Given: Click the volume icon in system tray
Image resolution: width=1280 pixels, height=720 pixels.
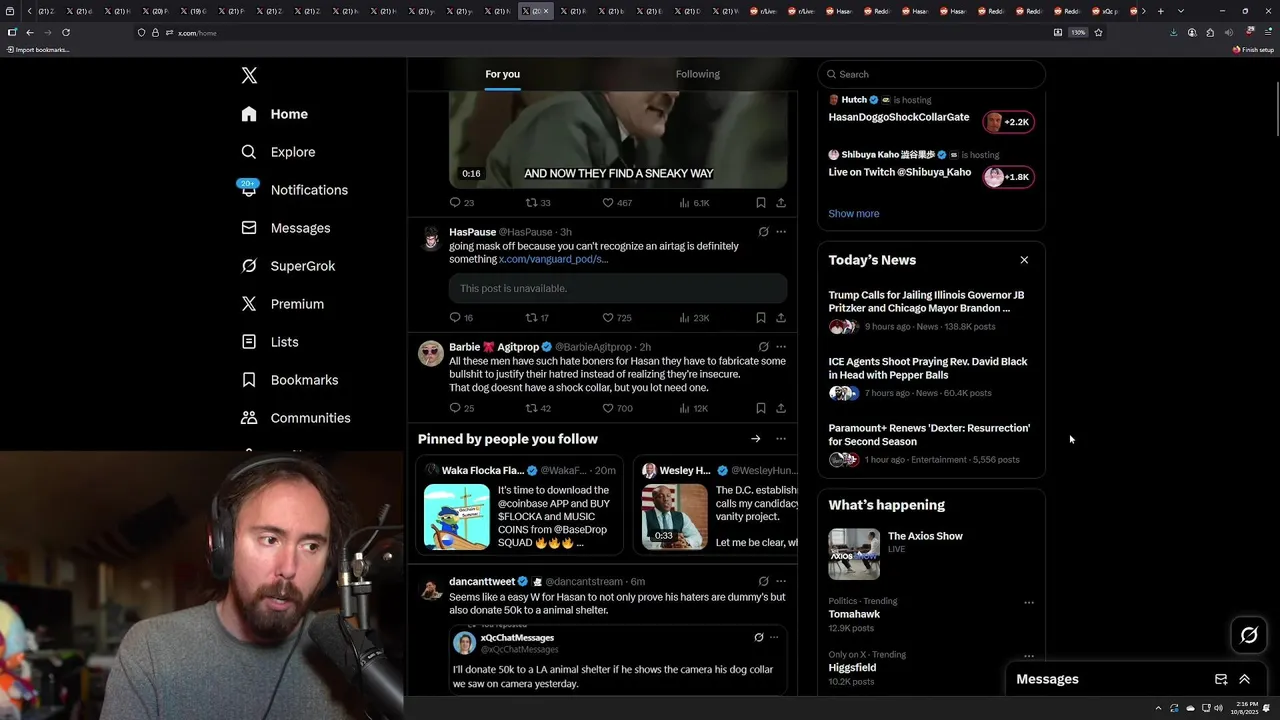Looking at the screenshot, I should pyautogui.click(x=1218, y=708).
